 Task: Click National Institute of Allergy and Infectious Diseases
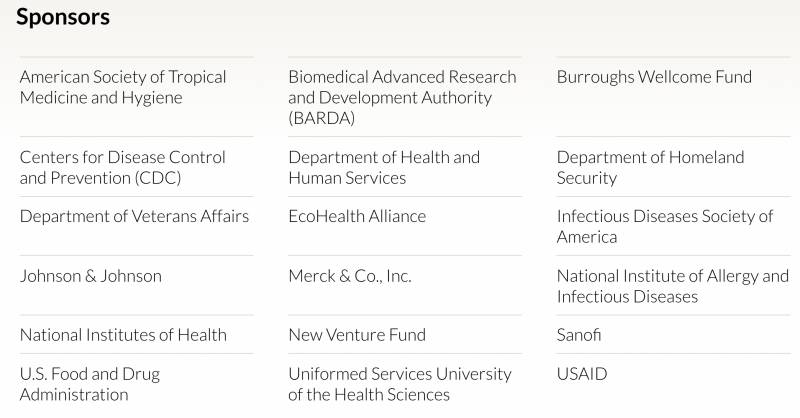coord(672,286)
